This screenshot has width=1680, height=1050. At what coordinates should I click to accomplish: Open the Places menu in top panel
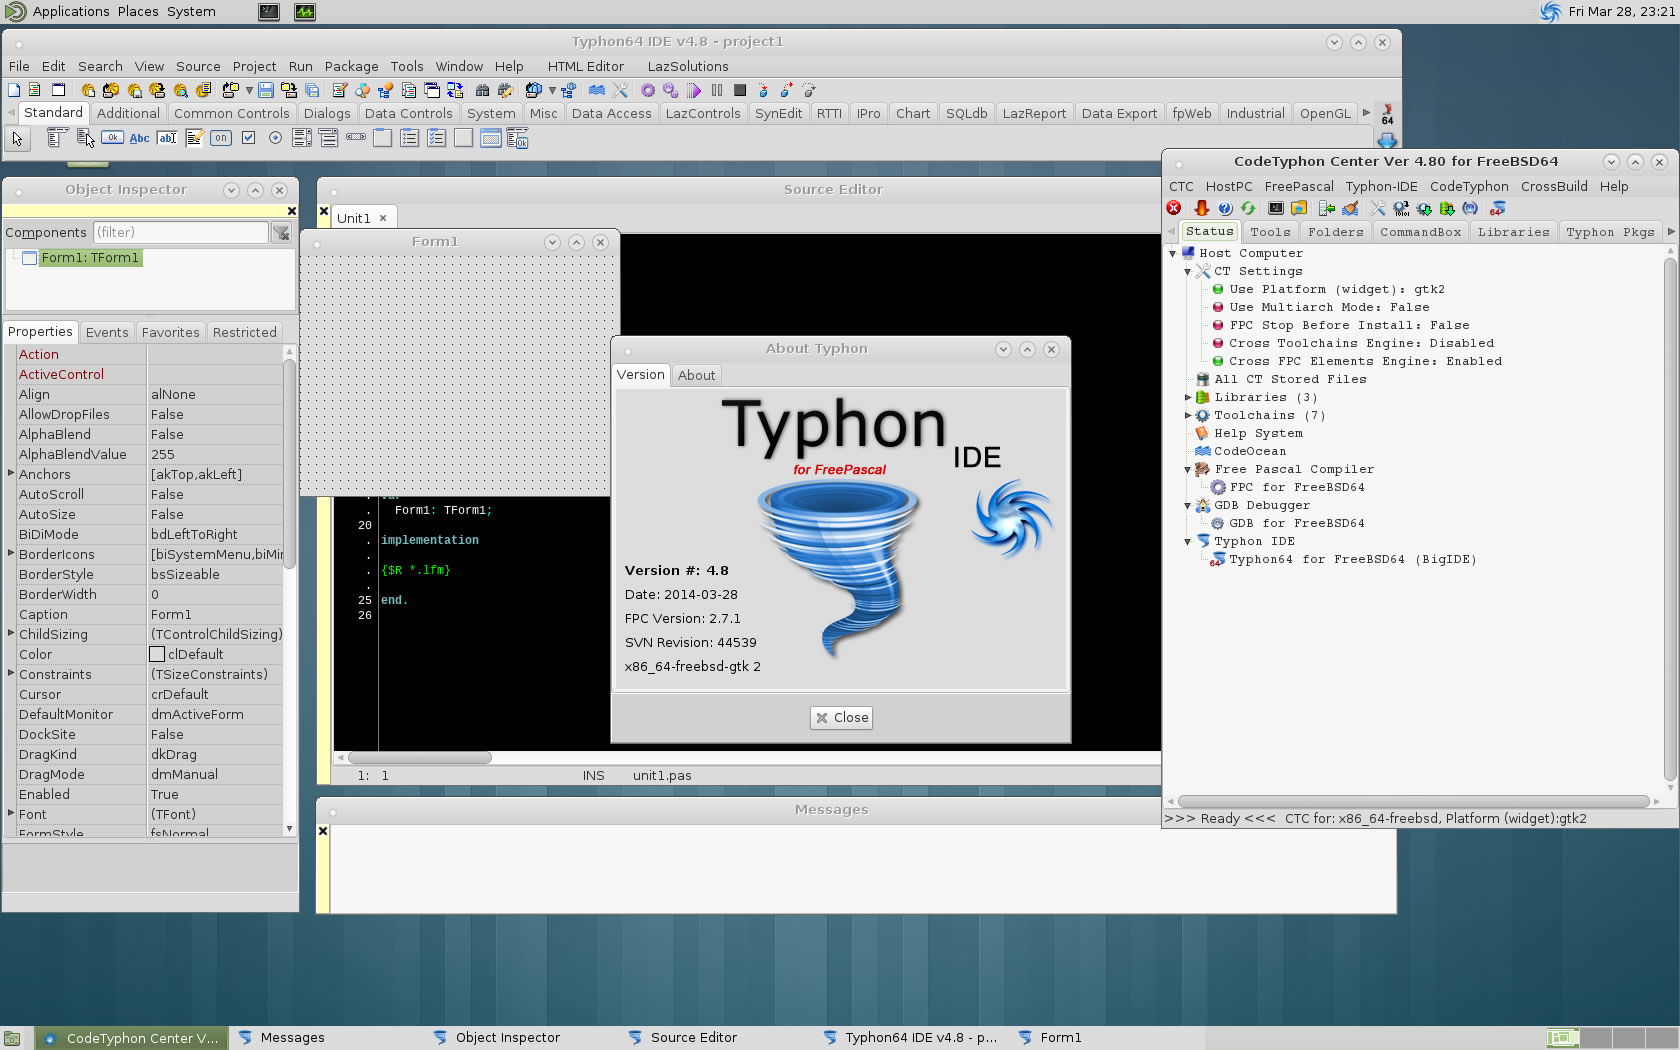[x=138, y=11]
